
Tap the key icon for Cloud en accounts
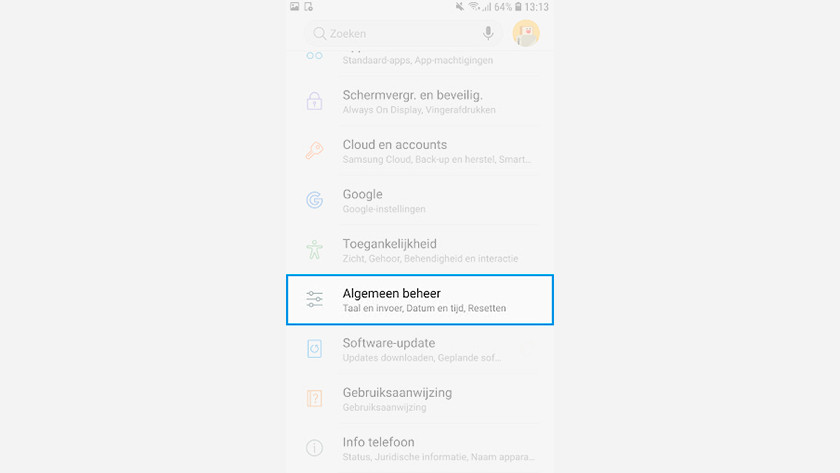314,151
